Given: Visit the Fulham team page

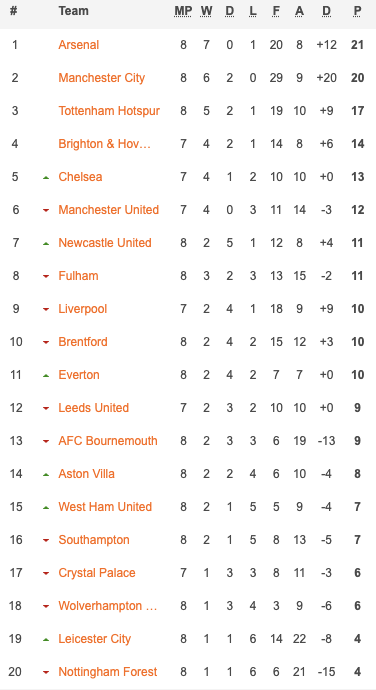Looking at the screenshot, I should coord(78,276).
